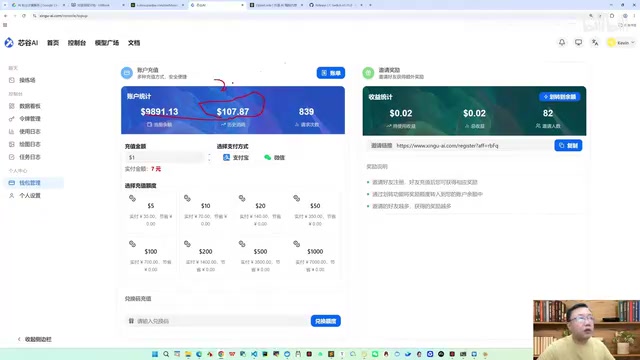640x360 pixels.
Task: Select the $500 recharge amount card
Action: 260,256
